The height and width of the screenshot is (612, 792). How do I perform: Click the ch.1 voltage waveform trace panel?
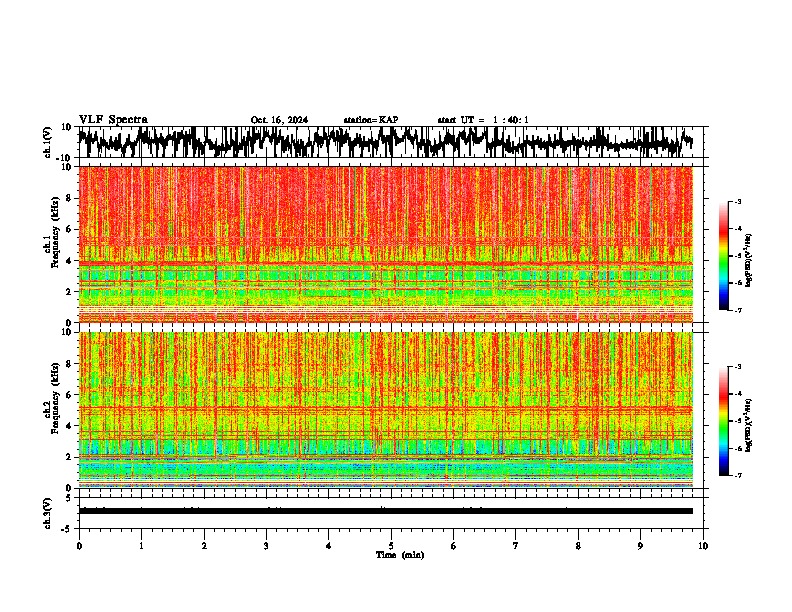tap(390, 142)
